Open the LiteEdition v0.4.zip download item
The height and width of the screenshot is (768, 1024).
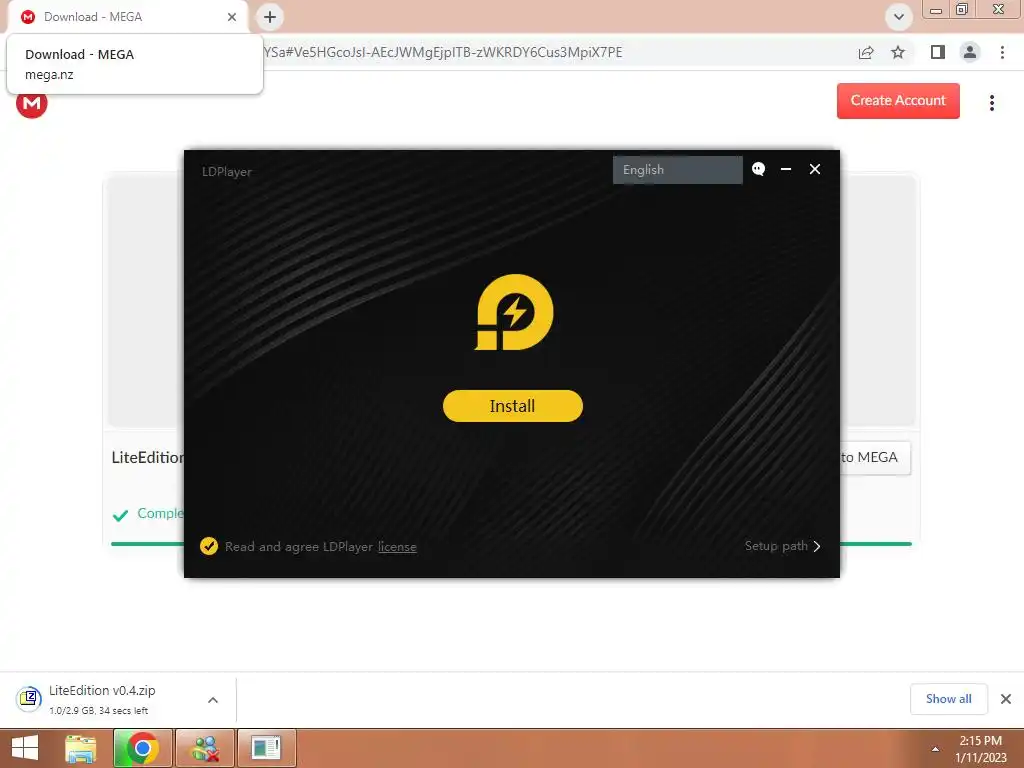tap(103, 699)
